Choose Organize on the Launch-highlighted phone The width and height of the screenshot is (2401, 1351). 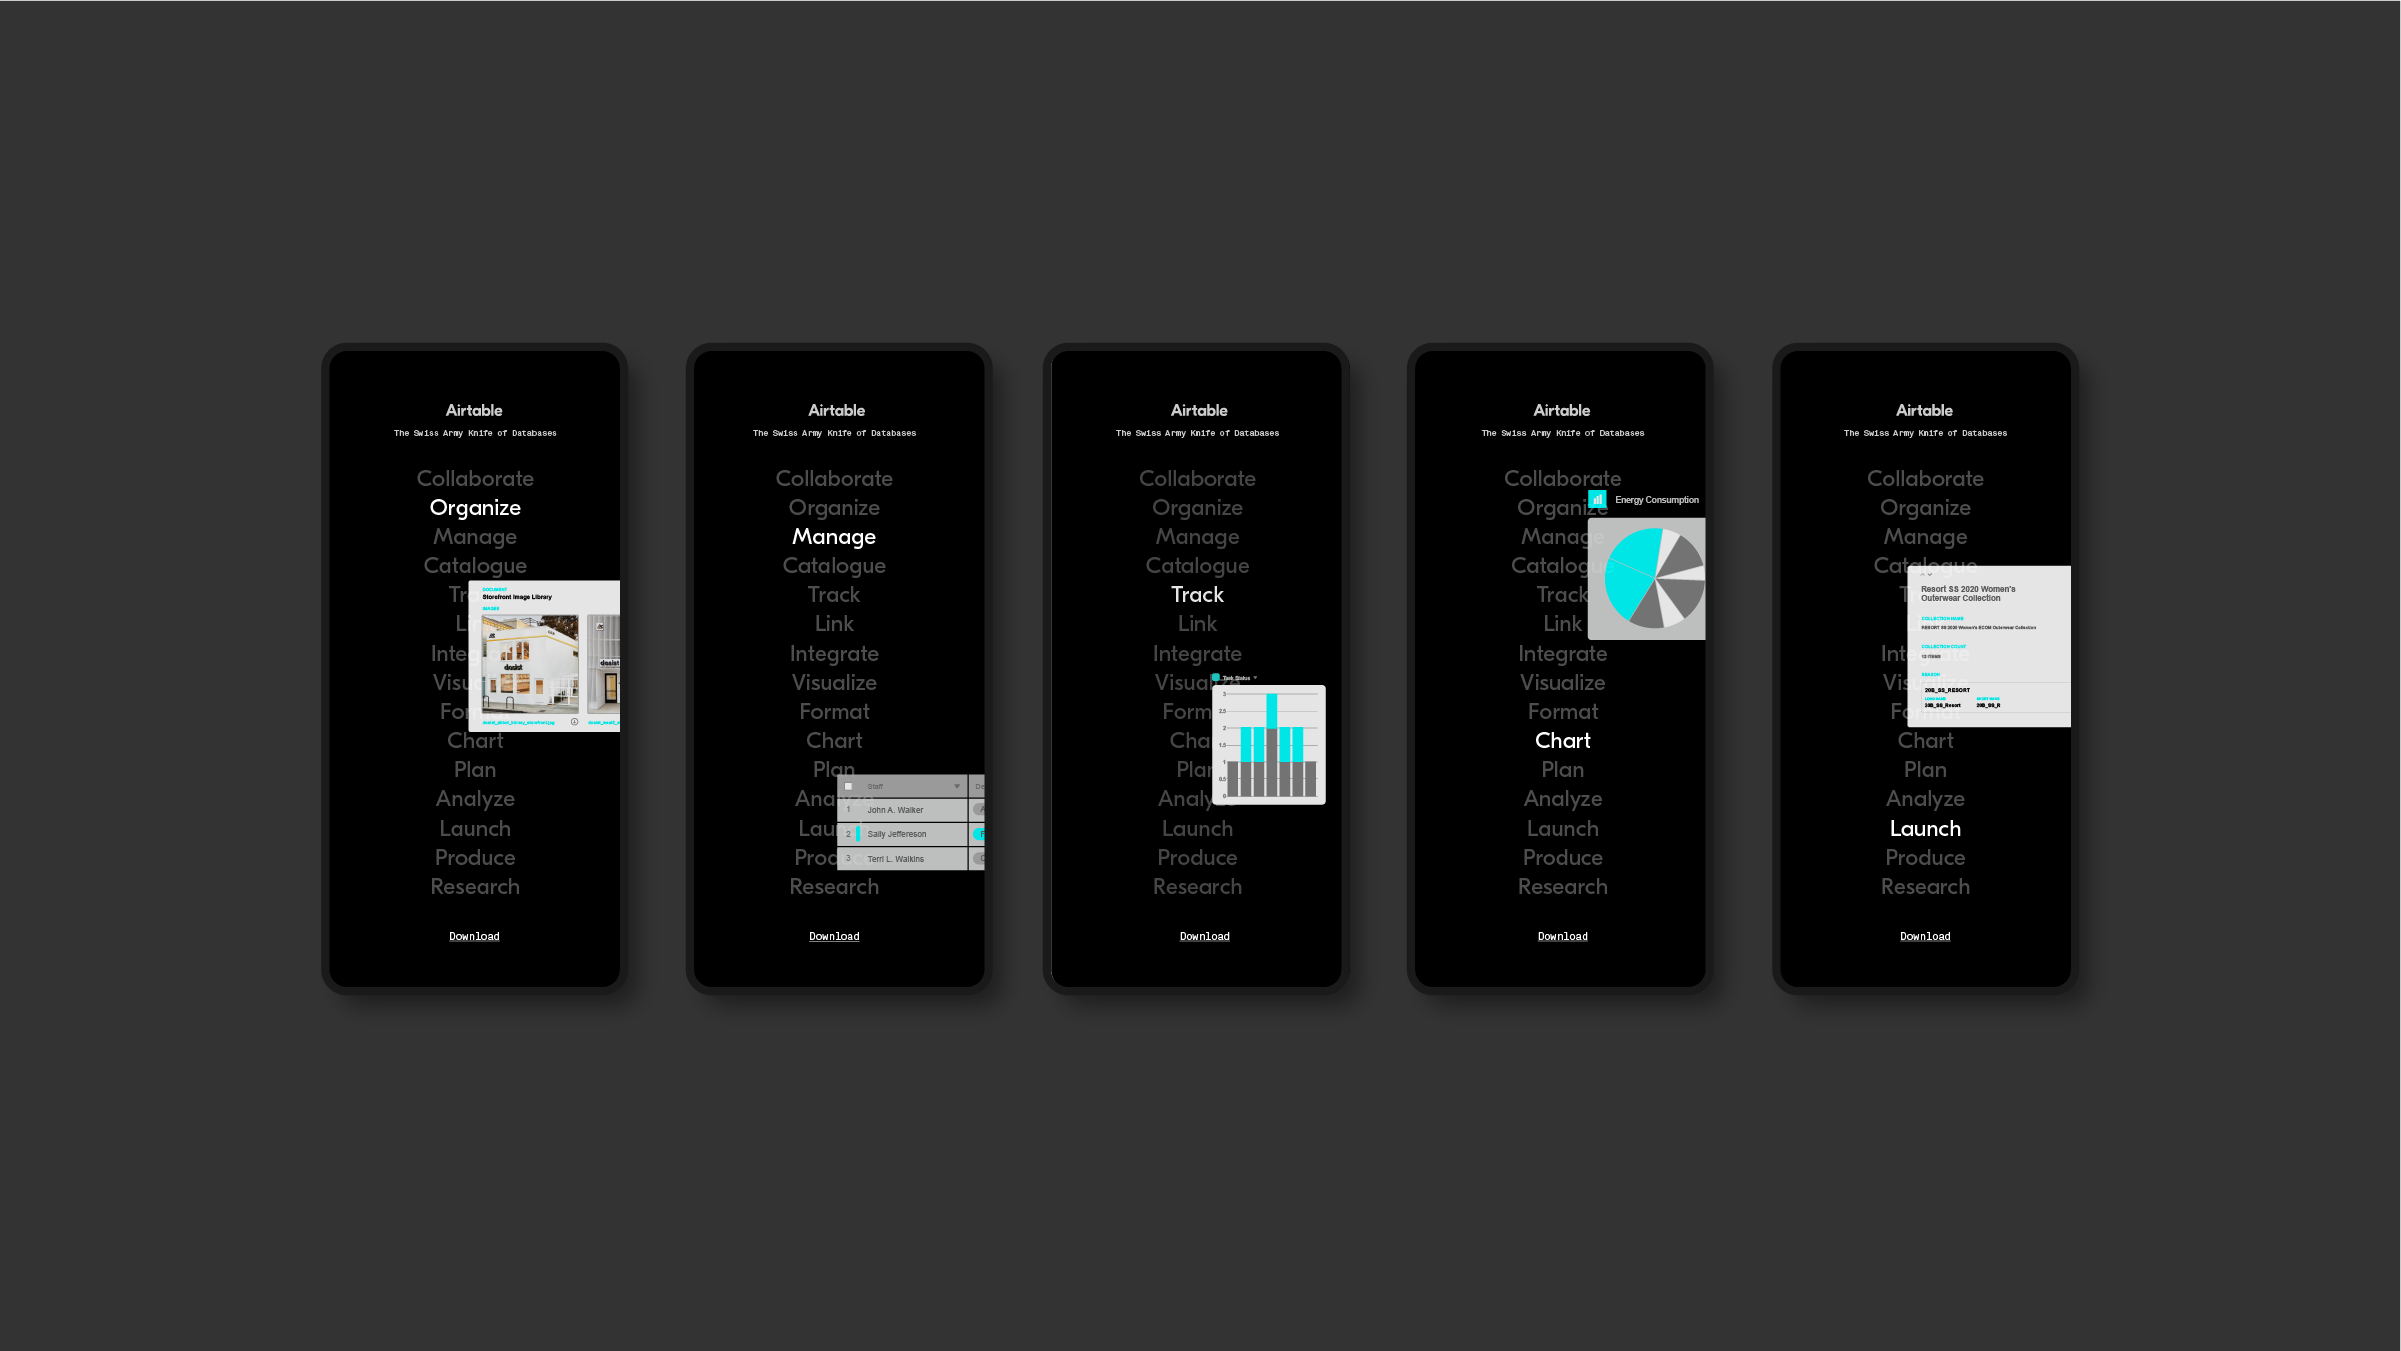(x=1925, y=508)
